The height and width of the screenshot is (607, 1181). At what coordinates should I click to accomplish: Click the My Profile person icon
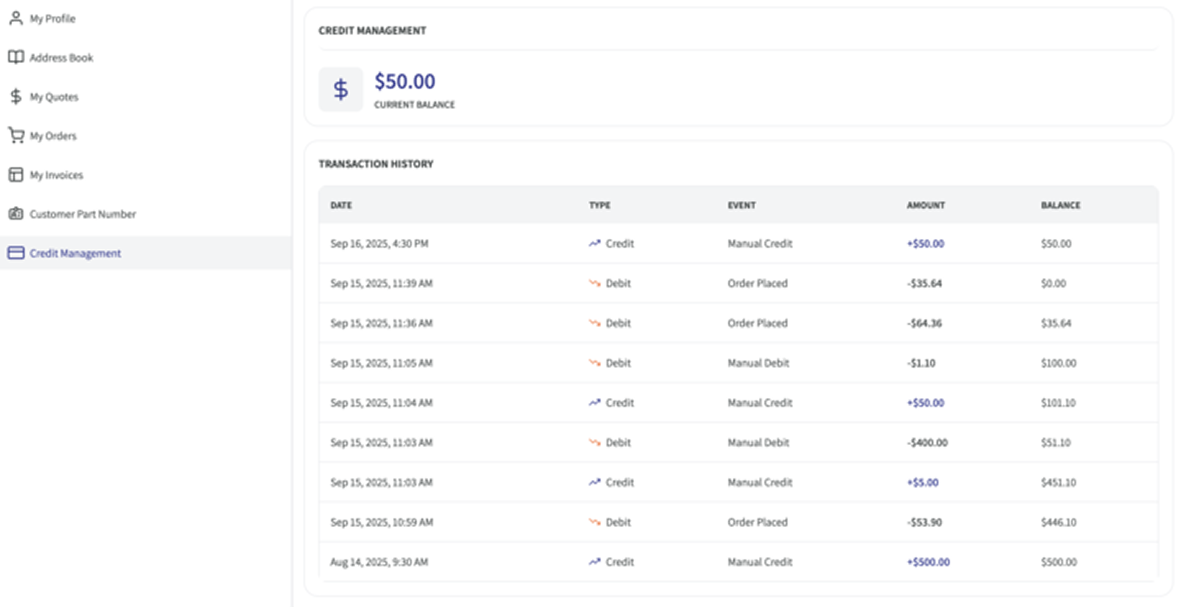15,18
